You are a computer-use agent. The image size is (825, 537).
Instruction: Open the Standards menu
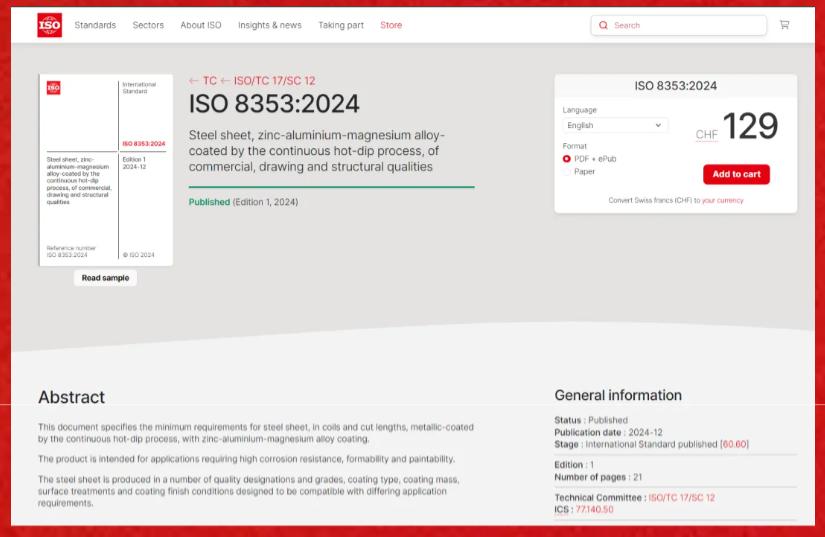point(95,25)
